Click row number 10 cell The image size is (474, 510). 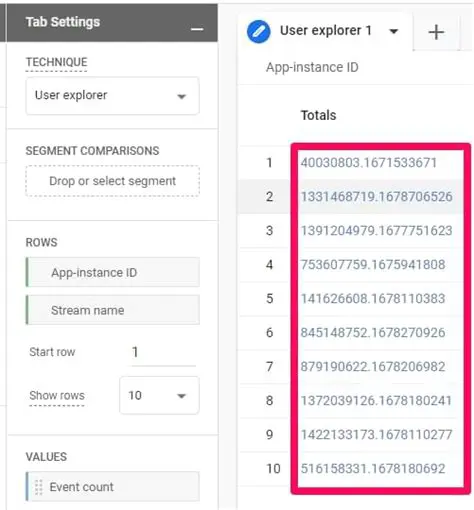pos(273,469)
